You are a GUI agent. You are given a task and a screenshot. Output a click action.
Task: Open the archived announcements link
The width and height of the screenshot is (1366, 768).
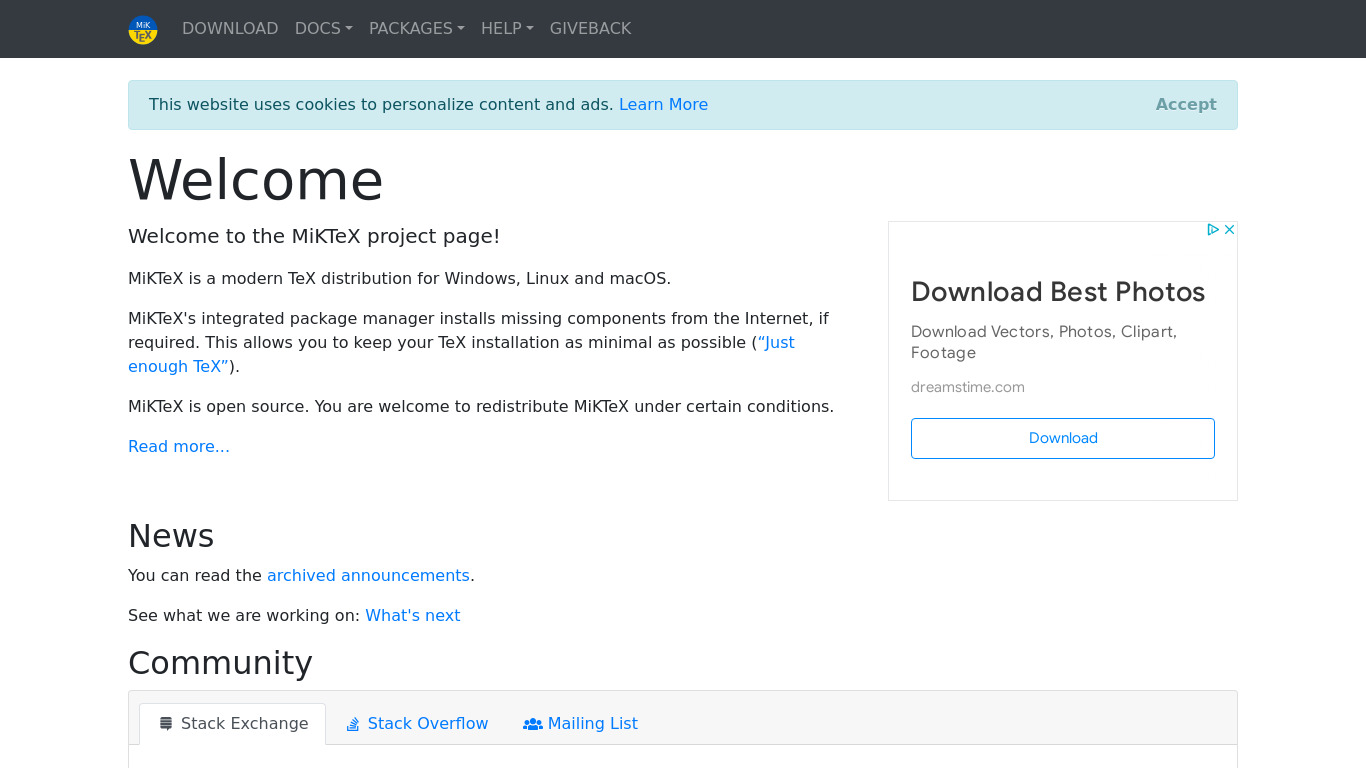pos(368,575)
